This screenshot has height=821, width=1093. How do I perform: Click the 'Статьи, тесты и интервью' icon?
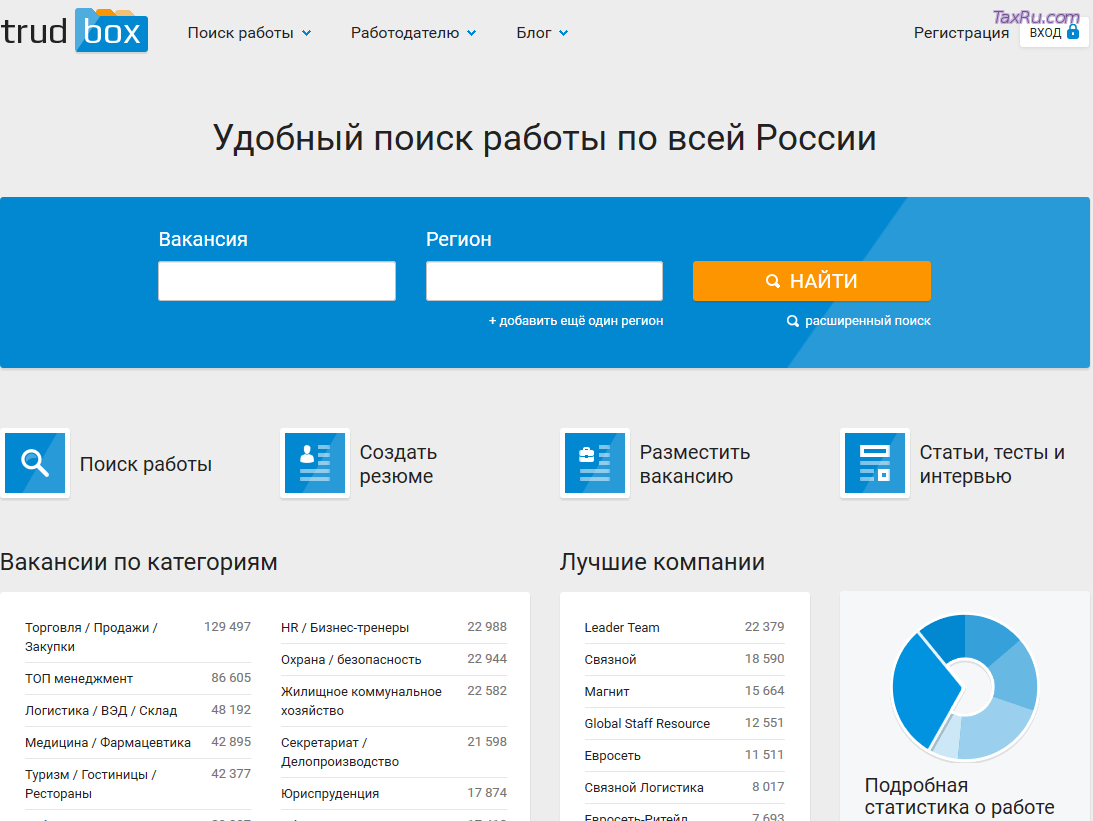[x=875, y=464]
